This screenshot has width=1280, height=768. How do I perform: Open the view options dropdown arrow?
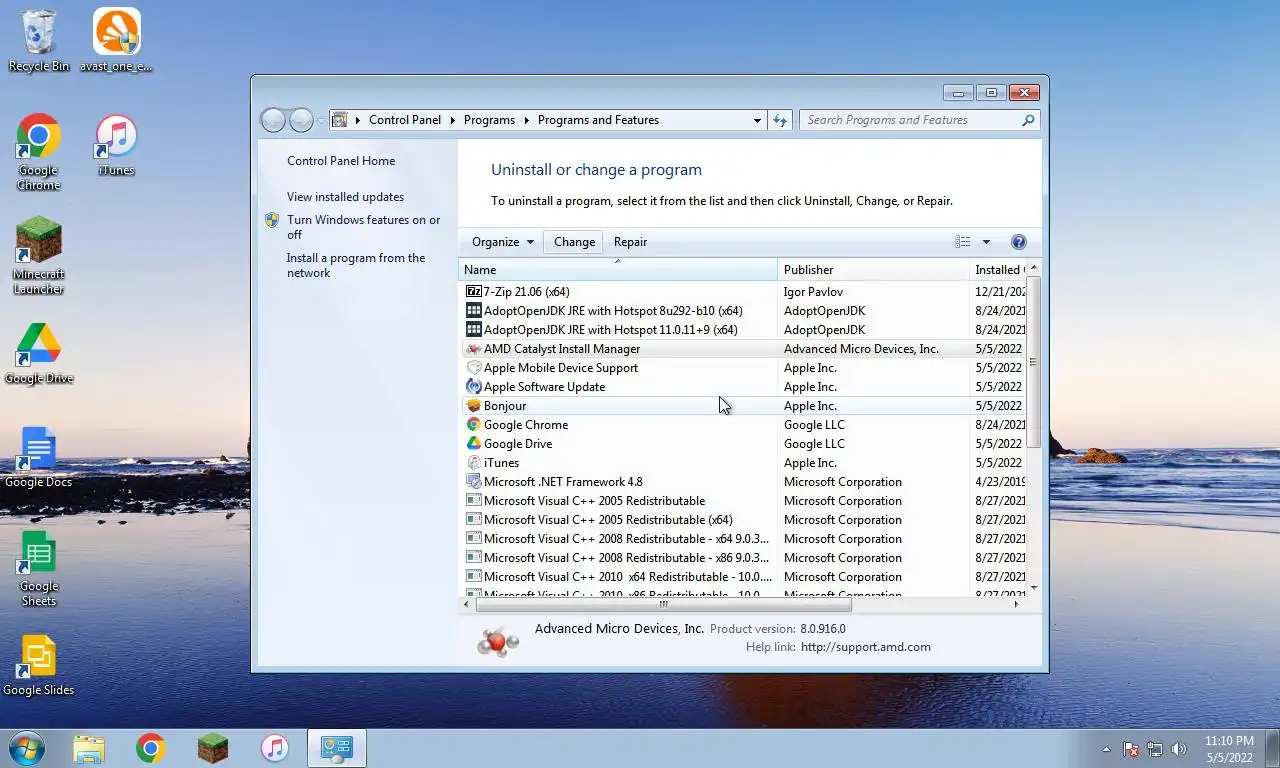[x=986, y=242]
